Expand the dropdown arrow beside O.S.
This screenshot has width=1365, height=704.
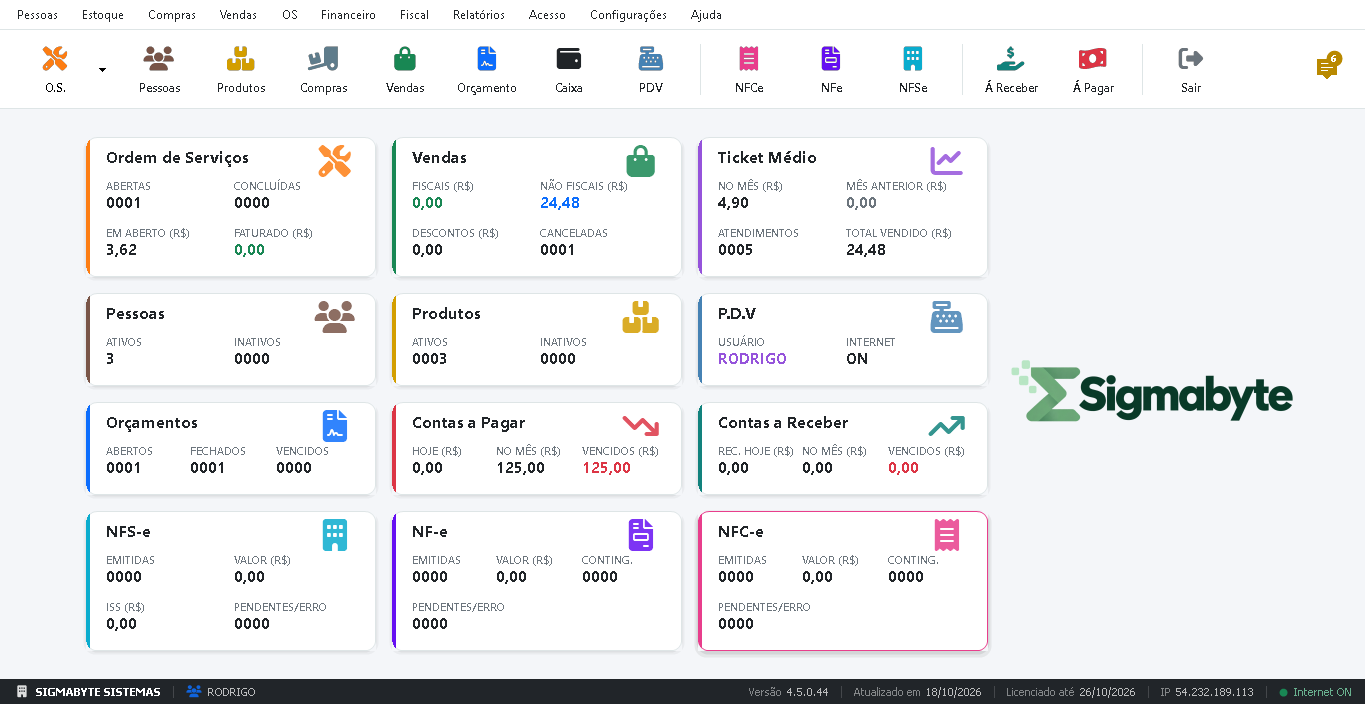[102, 70]
